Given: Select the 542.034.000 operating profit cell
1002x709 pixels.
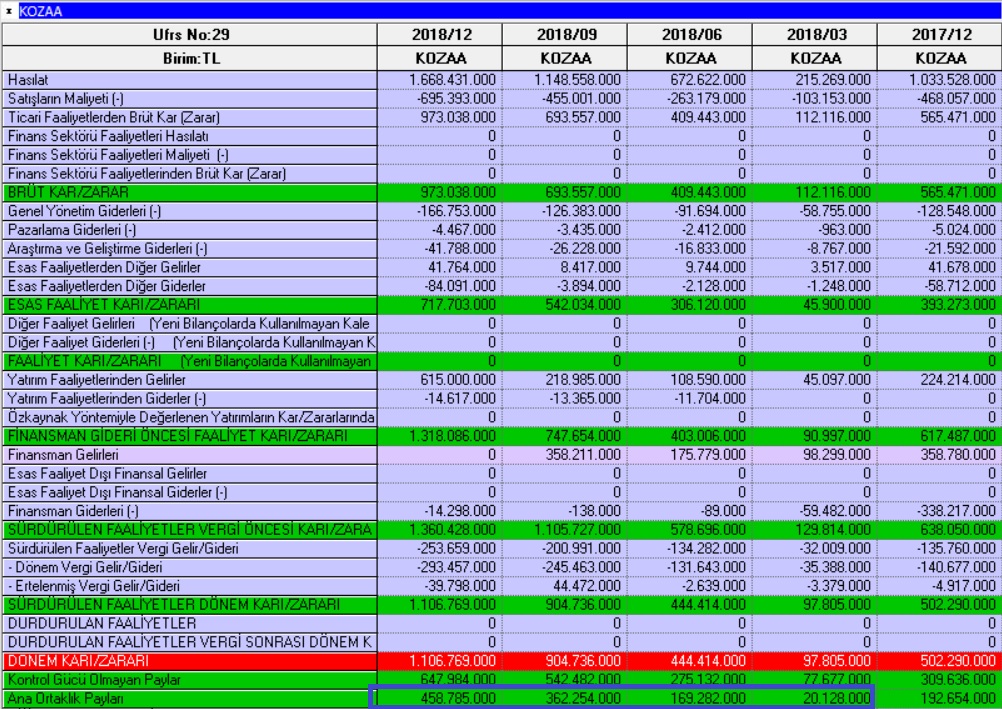Looking at the screenshot, I should click(565, 305).
